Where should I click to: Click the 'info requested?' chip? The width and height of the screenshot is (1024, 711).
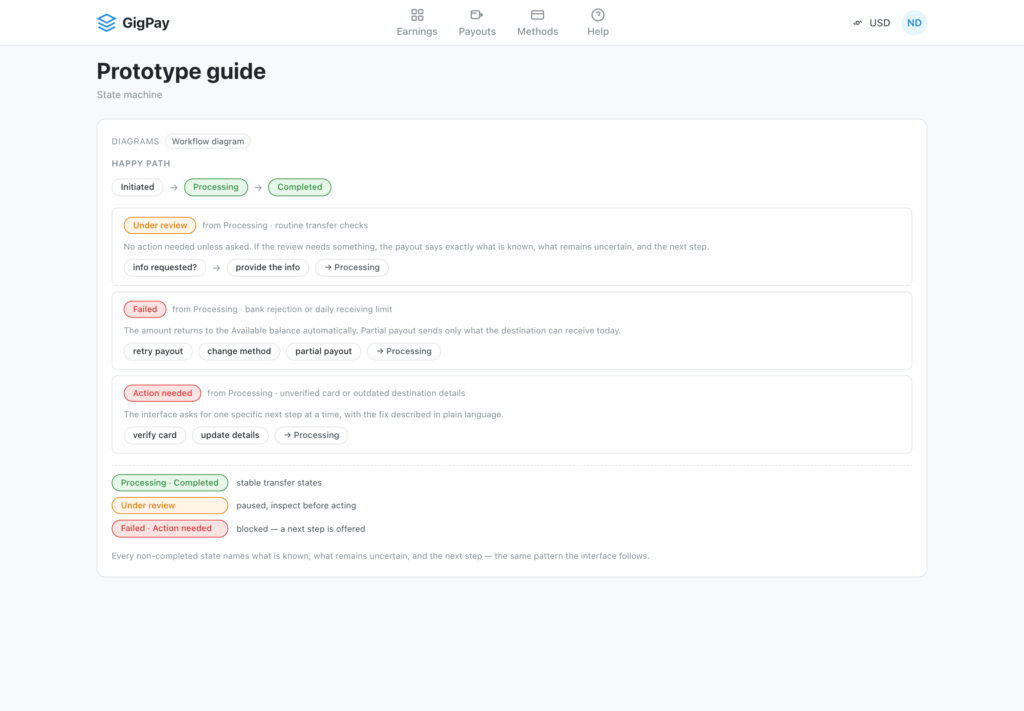coord(165,267)
